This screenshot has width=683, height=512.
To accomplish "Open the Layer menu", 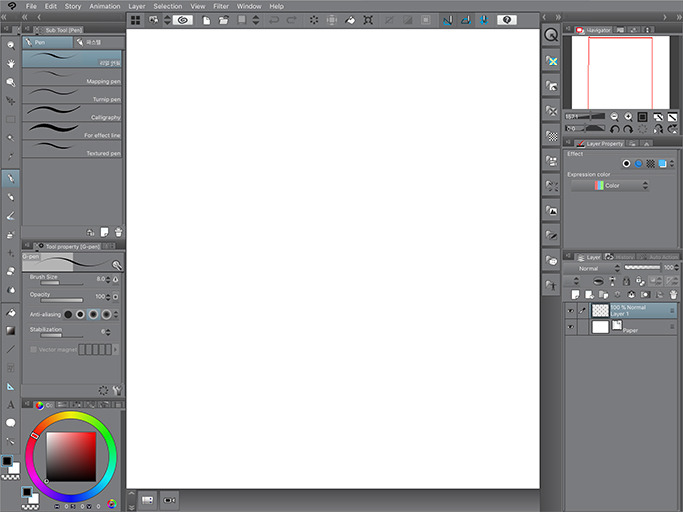I will coord(137,6).
